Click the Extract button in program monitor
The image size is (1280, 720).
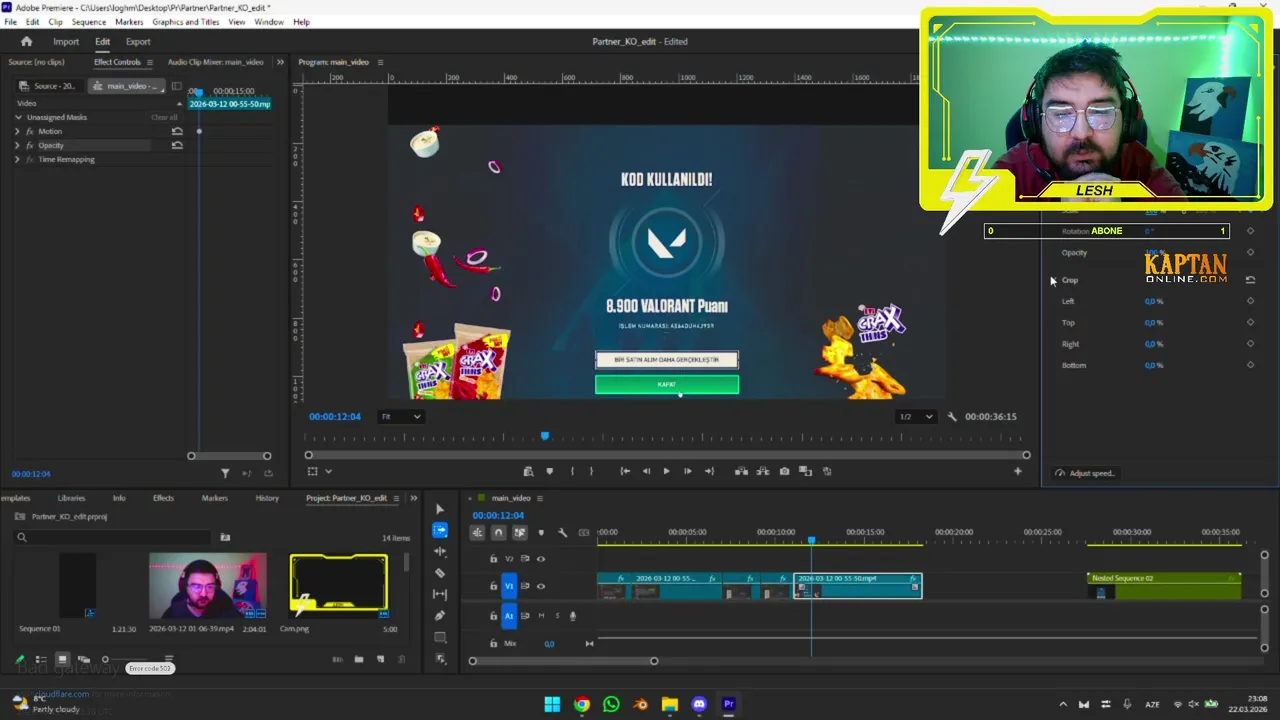[762, 471]
